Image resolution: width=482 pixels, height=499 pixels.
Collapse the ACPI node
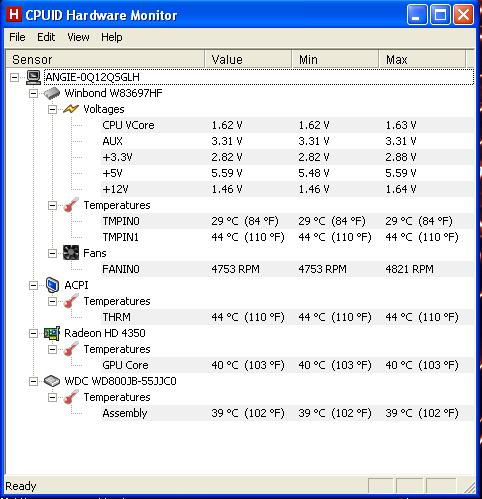(33, 285)
